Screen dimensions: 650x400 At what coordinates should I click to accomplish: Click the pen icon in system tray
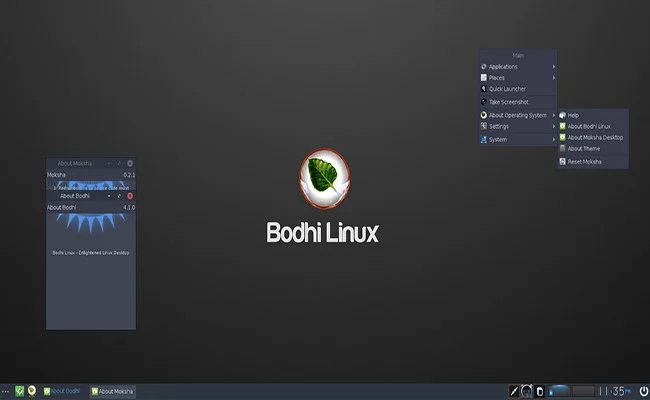point(514,391)
